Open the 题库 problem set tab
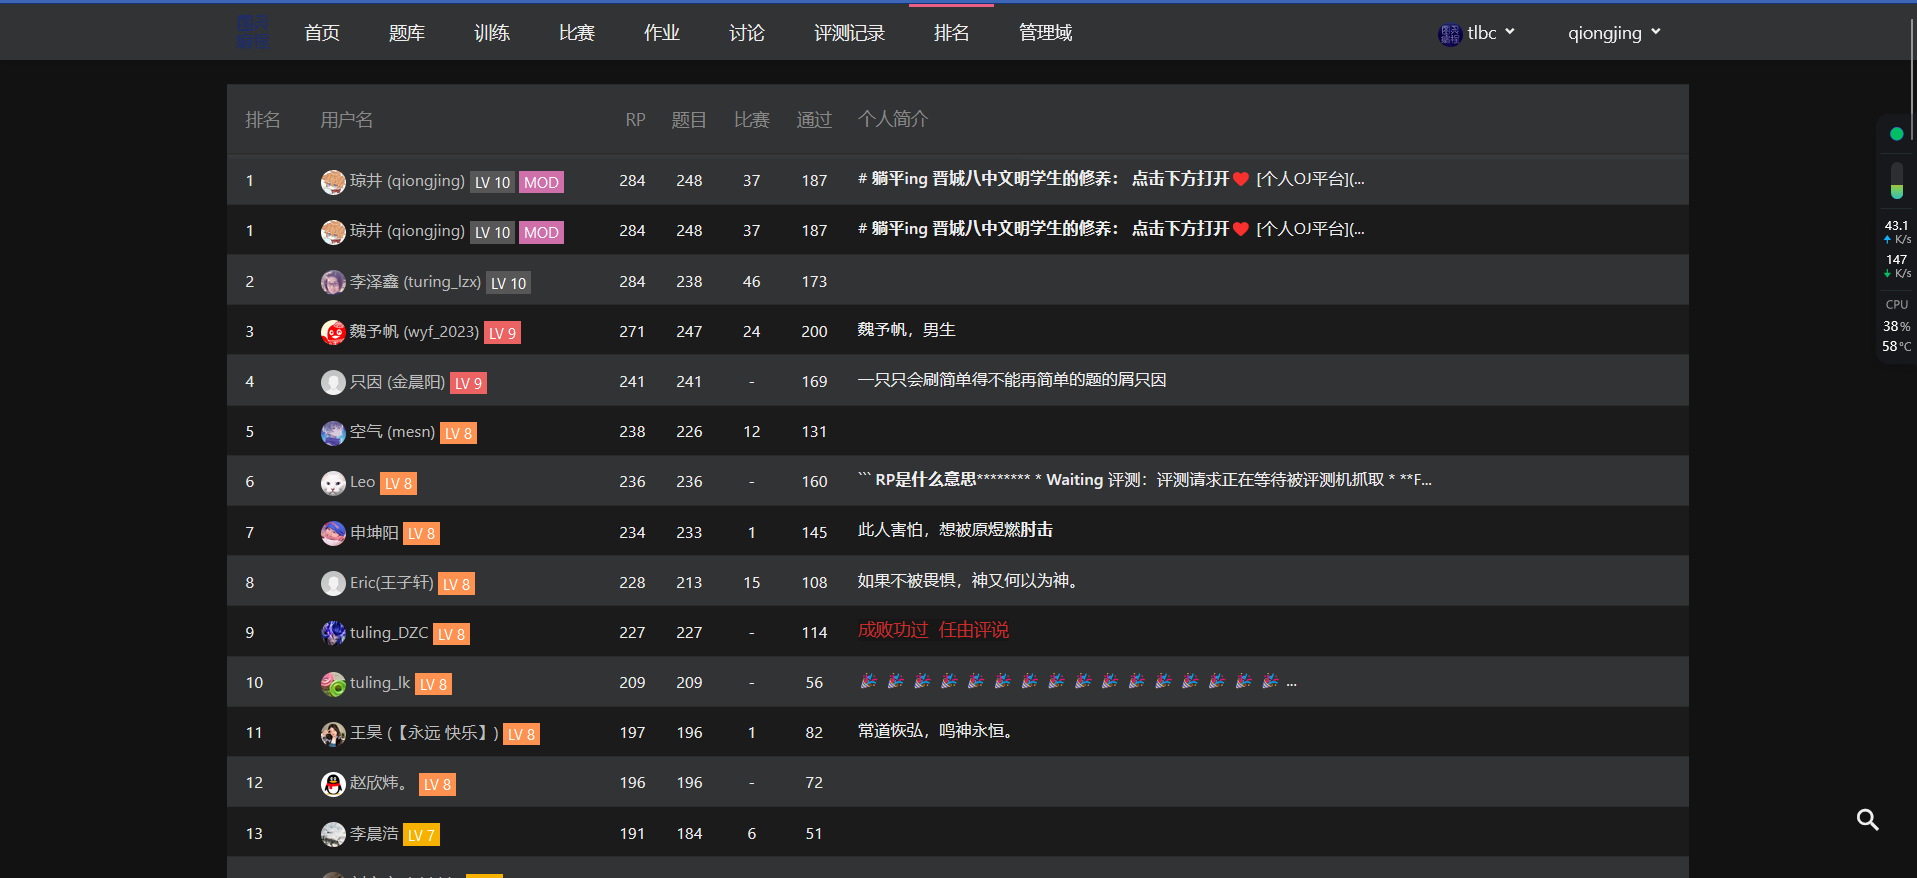 tap(407, 33)
